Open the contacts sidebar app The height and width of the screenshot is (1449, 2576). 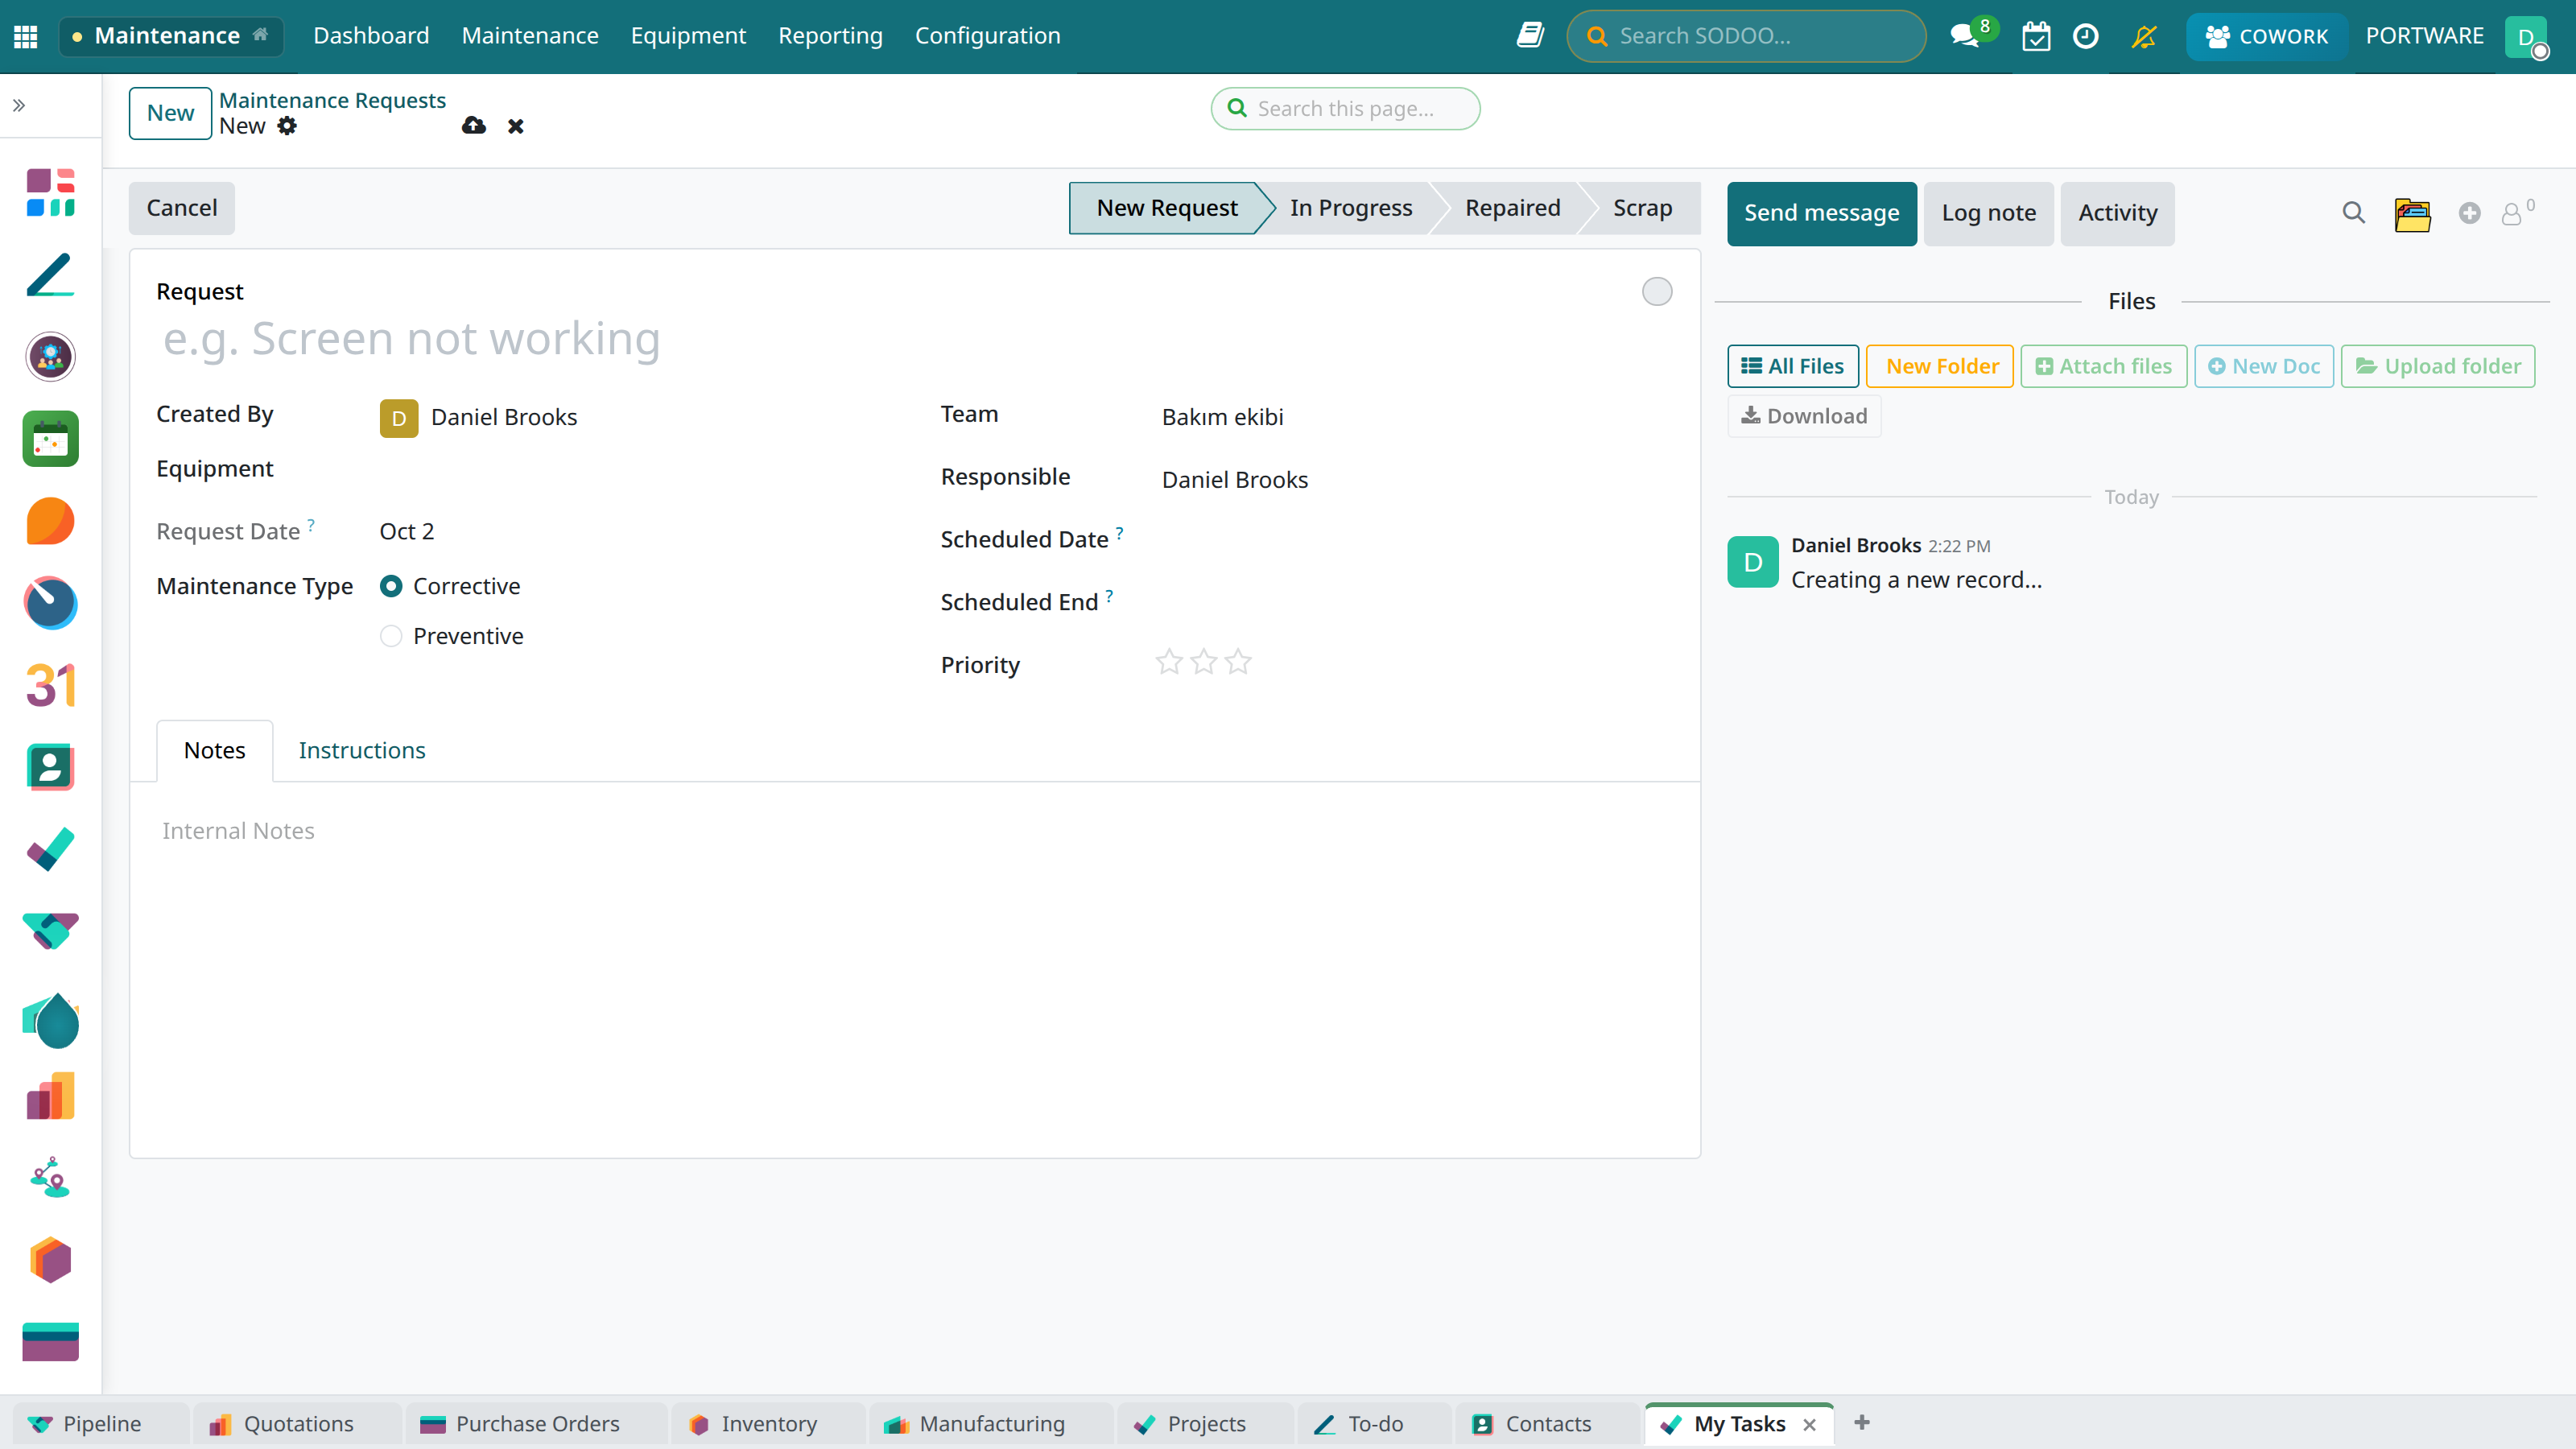51,767
